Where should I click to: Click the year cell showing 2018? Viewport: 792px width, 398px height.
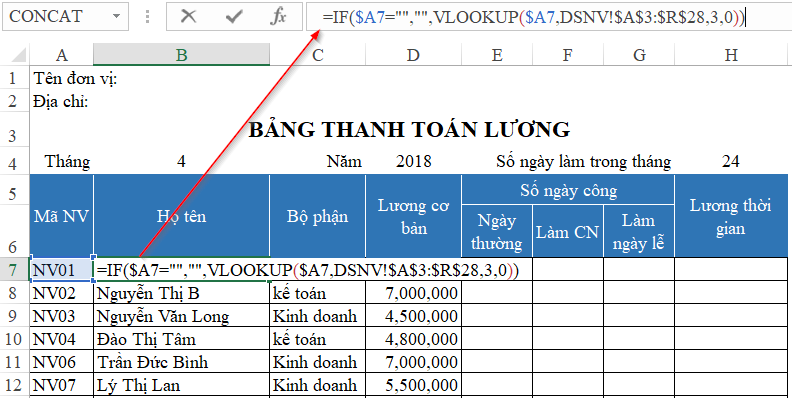pos(413,162)
